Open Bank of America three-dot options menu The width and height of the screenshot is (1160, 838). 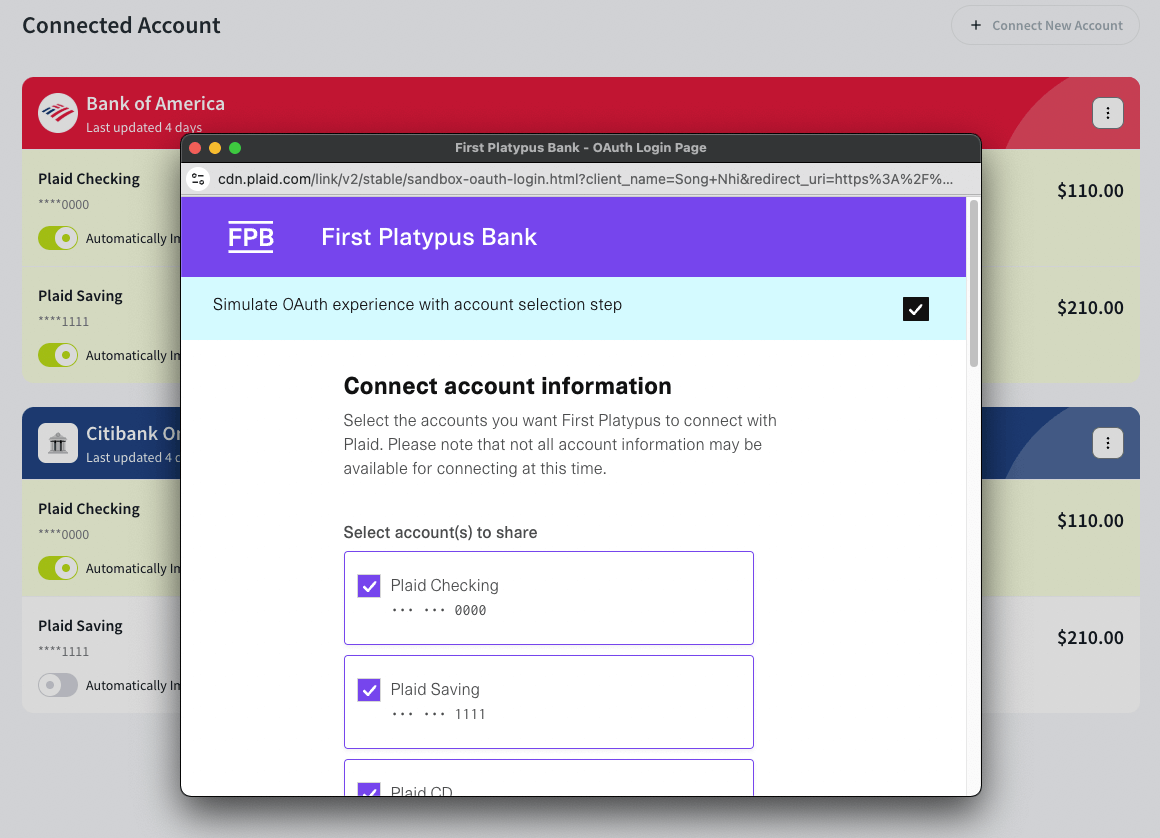1107,113
